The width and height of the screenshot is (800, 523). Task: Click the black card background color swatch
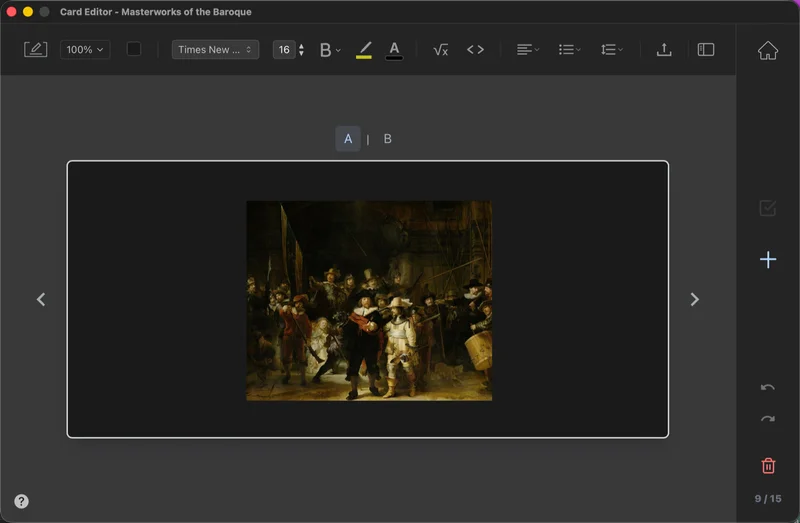(x=134, y=49)
